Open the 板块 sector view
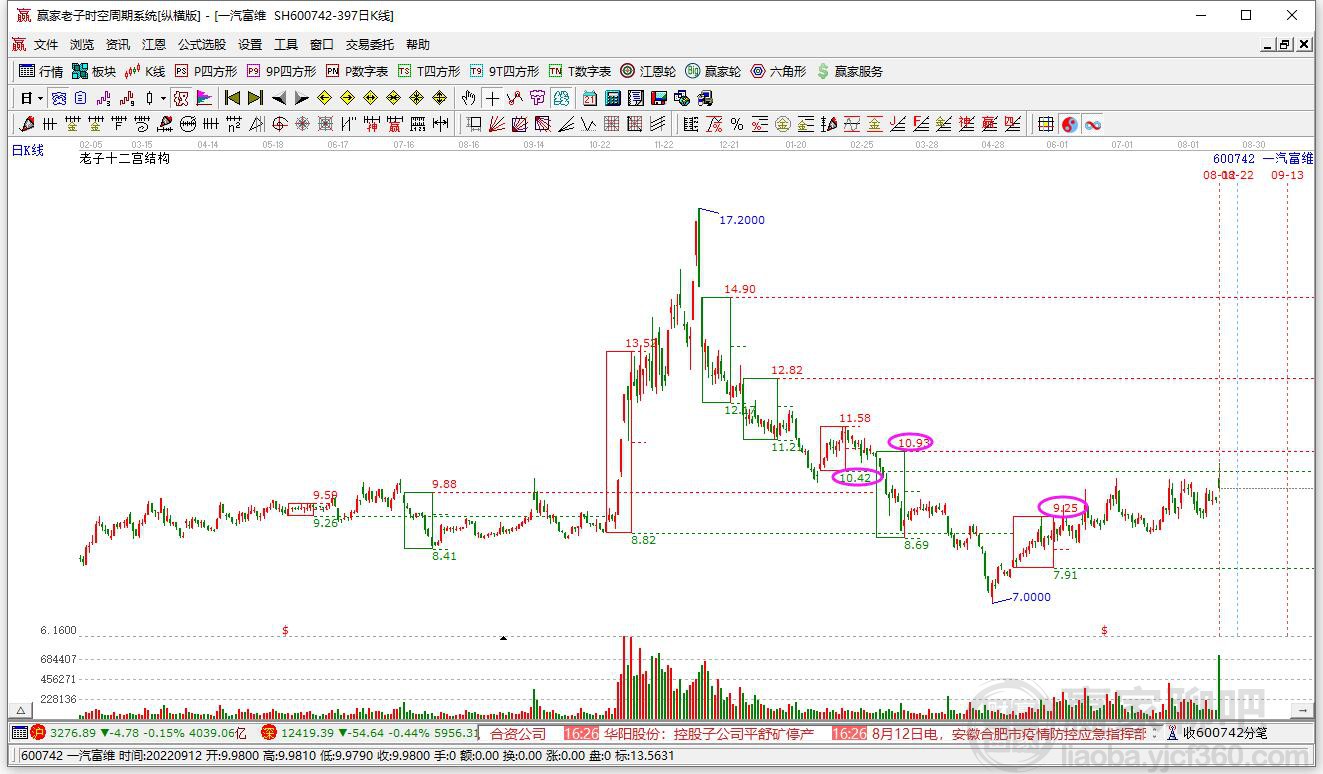Viewport: 1323px width, 774px height. point(94,71)
